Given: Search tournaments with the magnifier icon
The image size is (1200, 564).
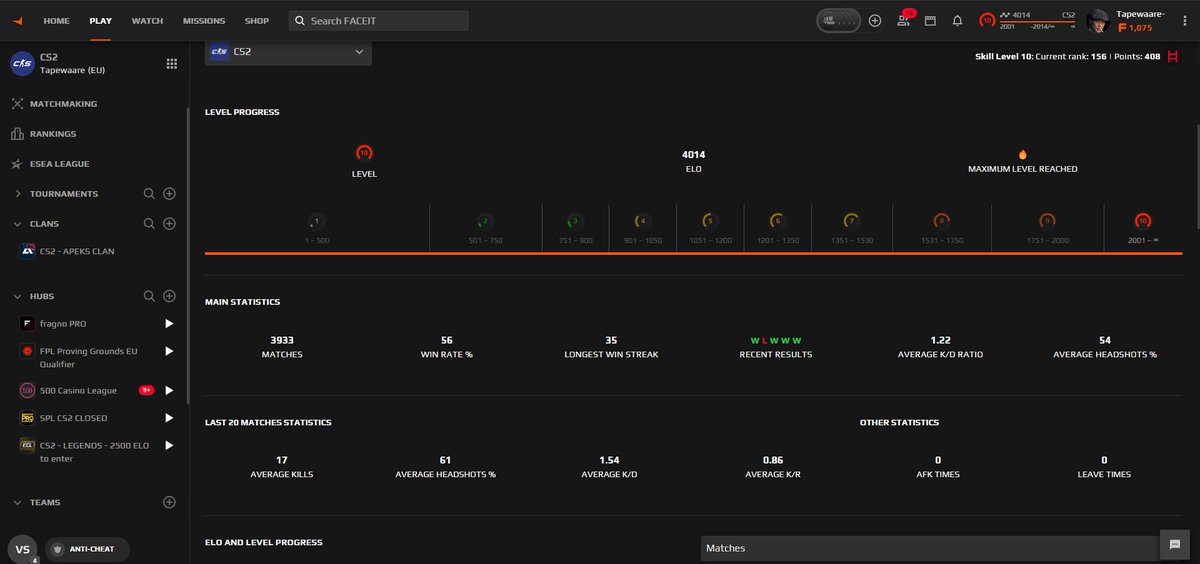Looking at the screenshot, I should coord(149,194).
